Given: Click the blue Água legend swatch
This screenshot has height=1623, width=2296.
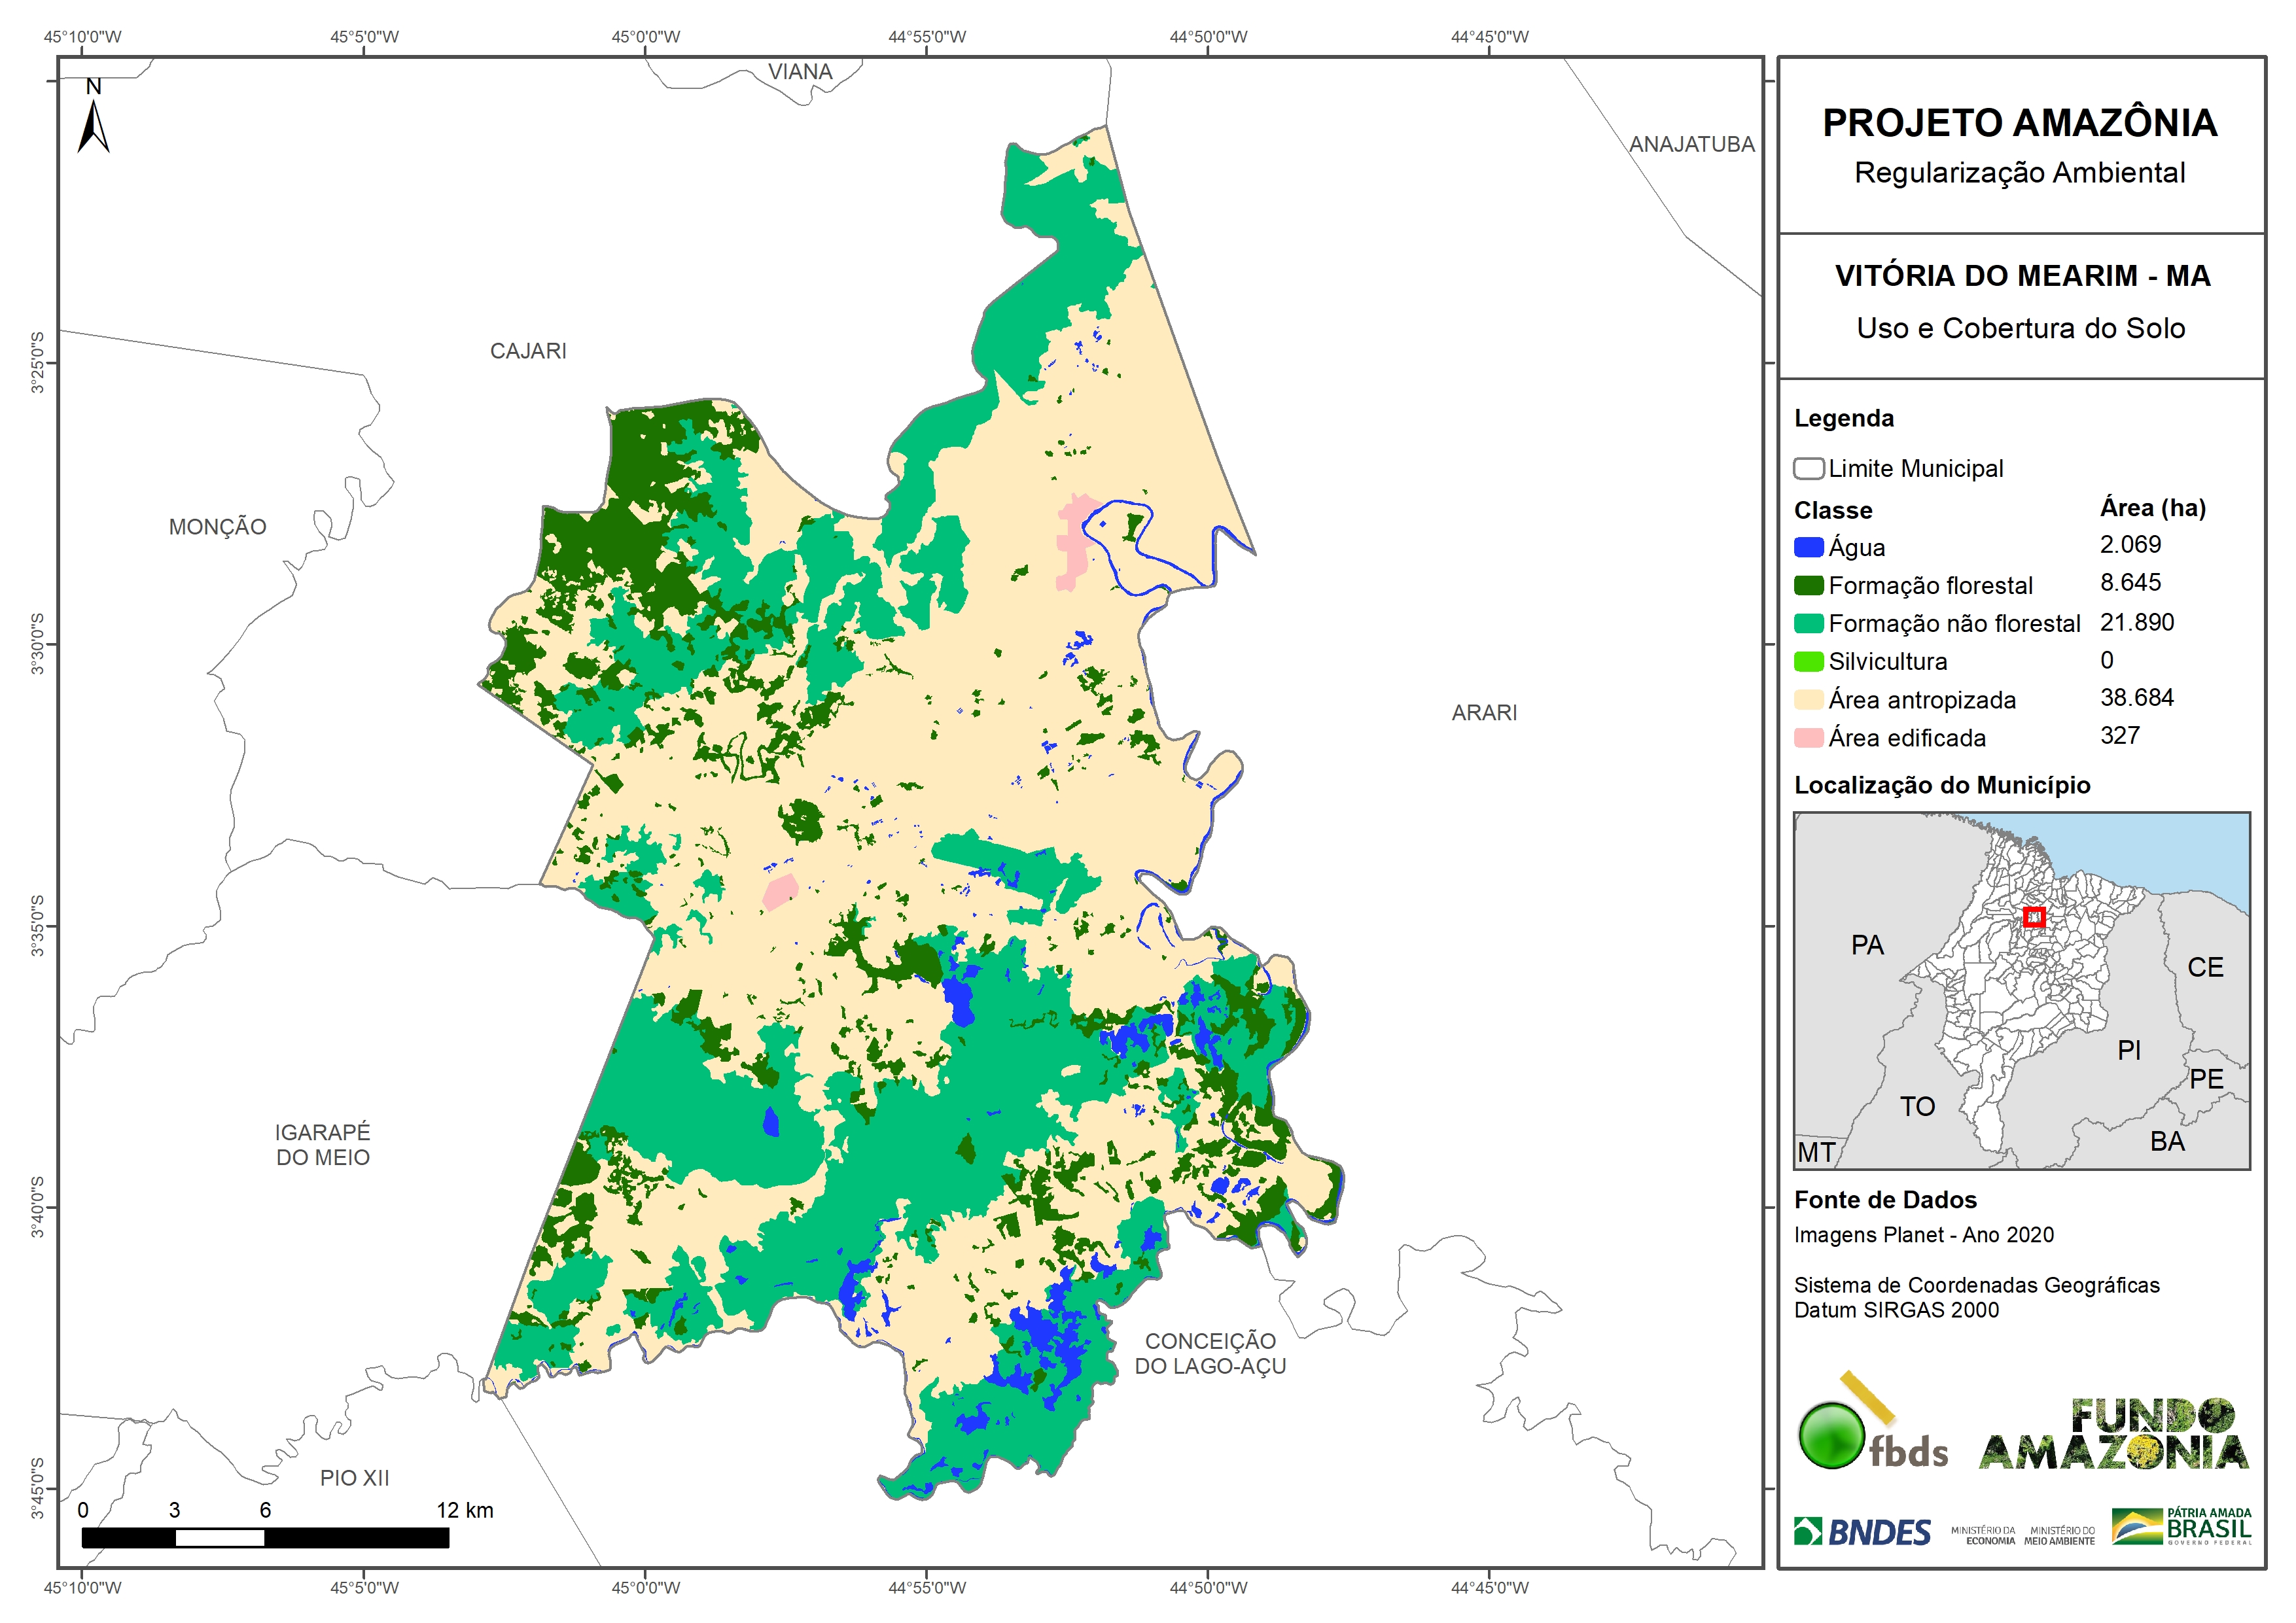Looking at the screenshot, I should (1808, 548).
